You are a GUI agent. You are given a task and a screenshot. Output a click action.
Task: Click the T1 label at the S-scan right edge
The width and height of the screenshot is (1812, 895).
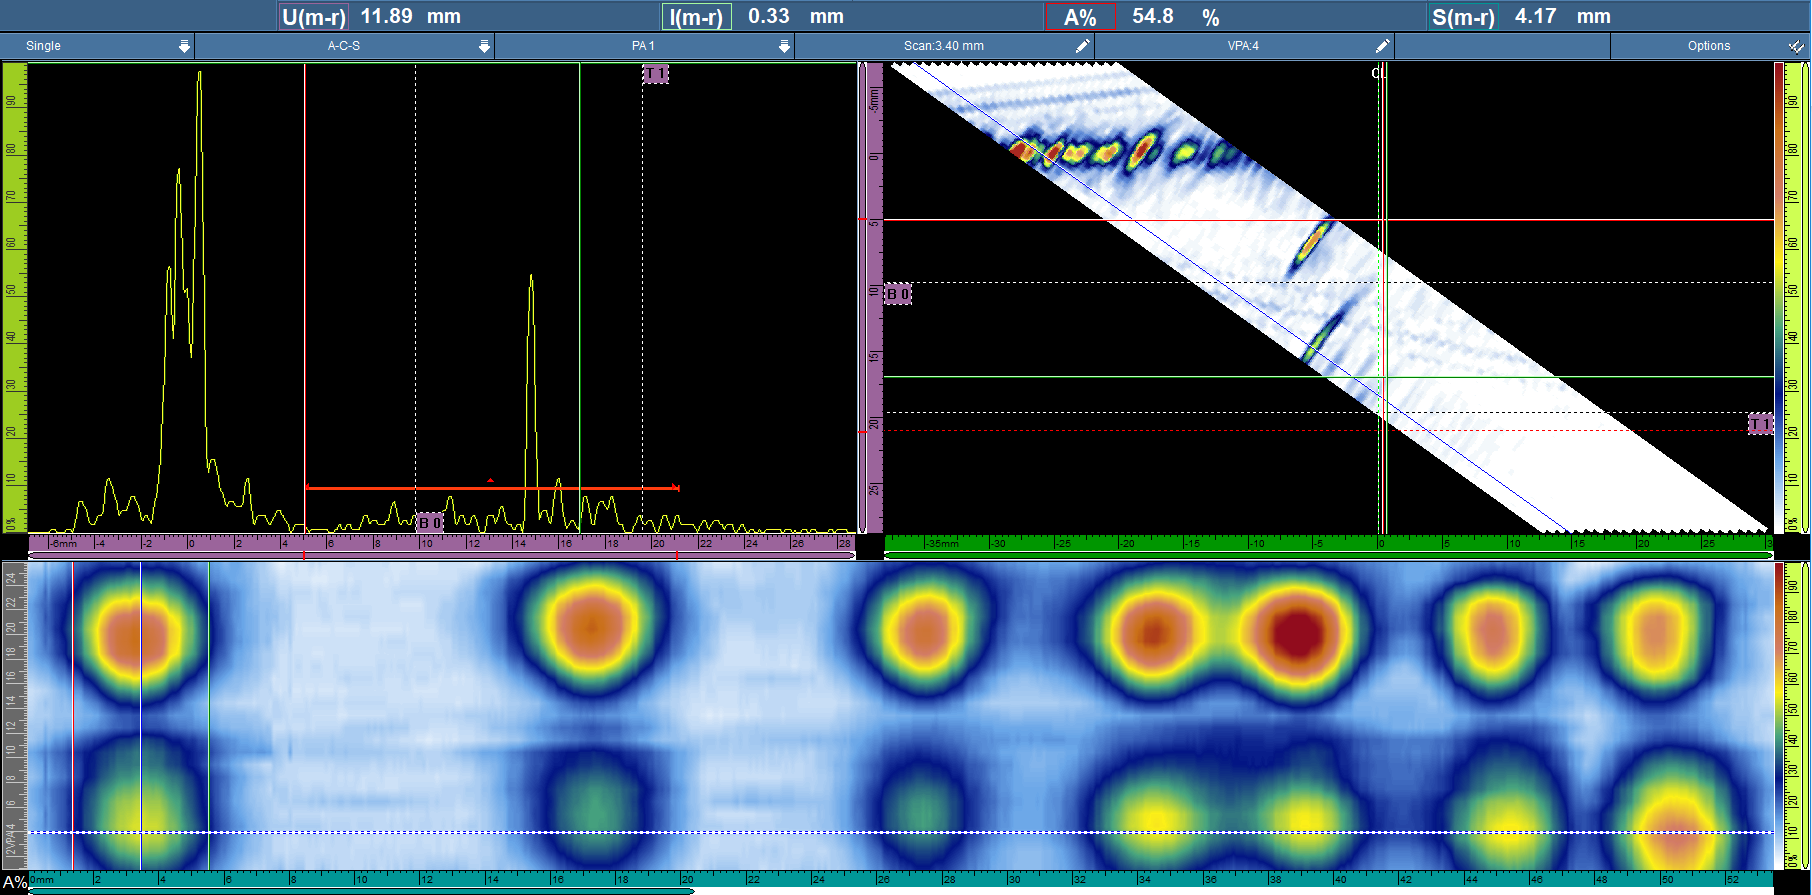click(1760, 424)
